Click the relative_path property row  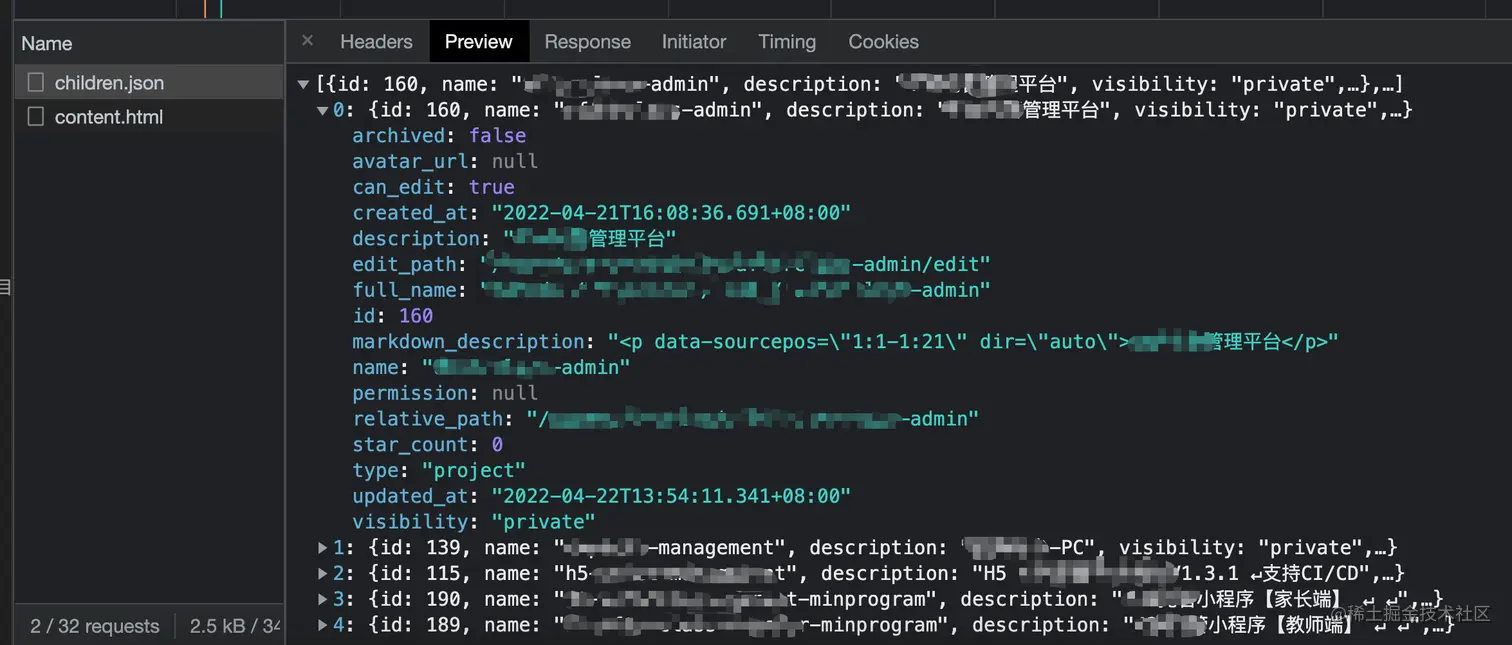pyautogui.click(x=665, y=419)
